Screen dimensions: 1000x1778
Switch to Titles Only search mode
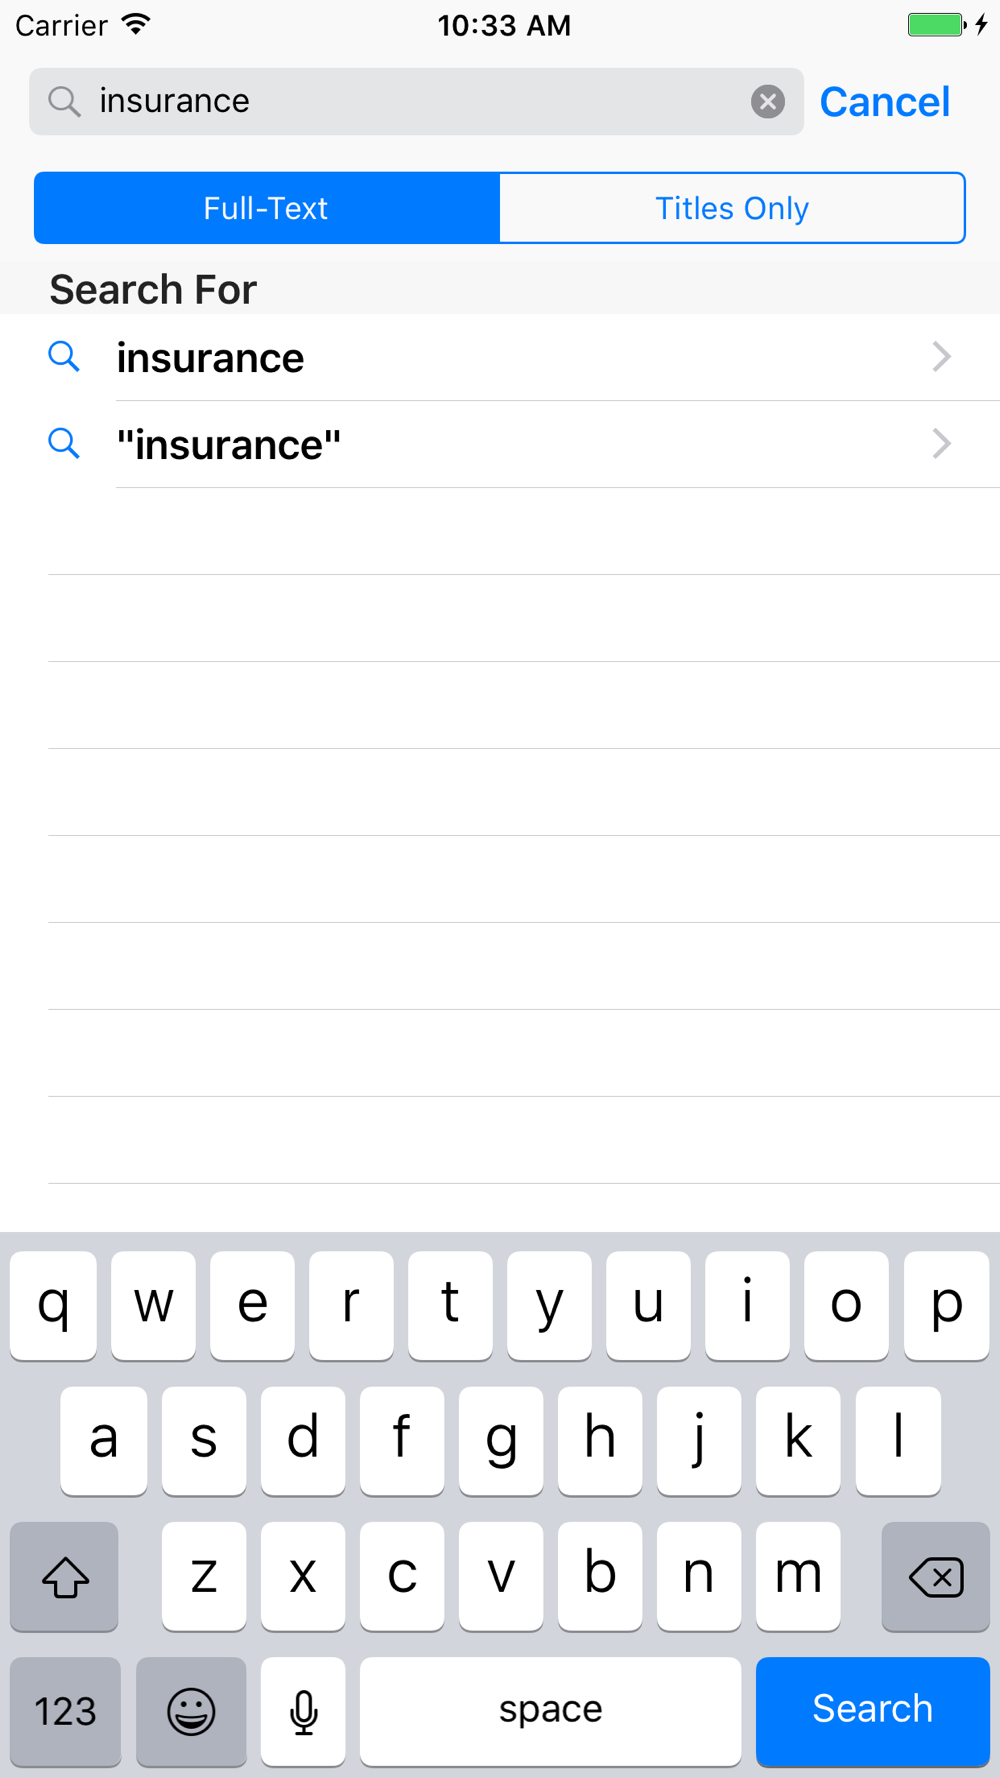[x=732, y=208]
